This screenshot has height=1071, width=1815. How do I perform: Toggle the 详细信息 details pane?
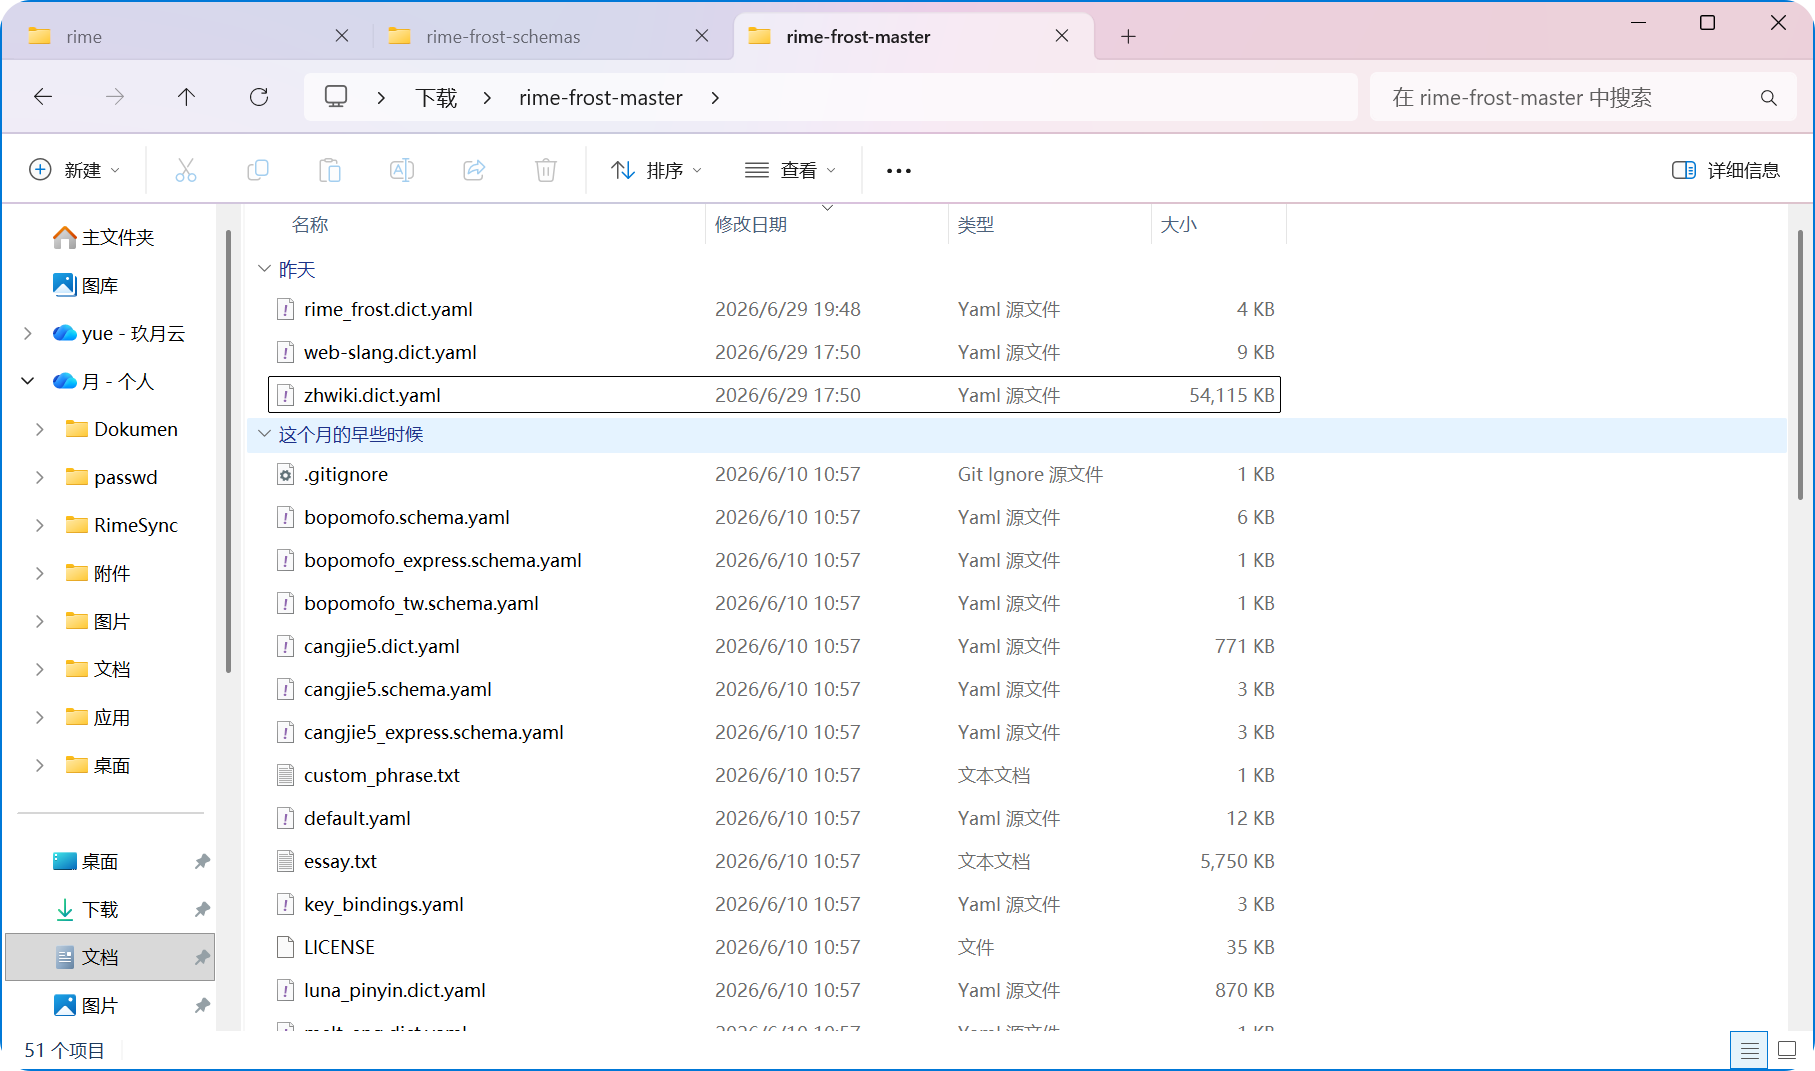[1726, 170]
